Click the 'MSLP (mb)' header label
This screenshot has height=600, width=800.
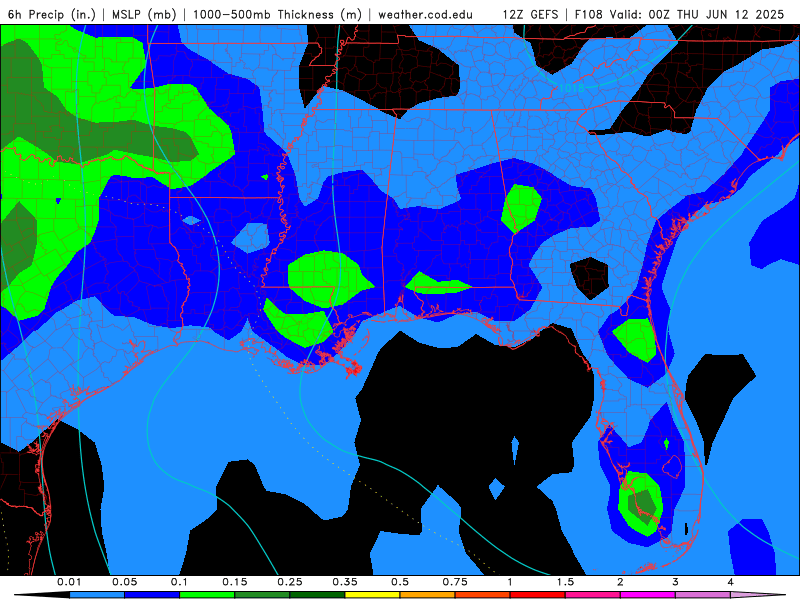tap(144, 14)
